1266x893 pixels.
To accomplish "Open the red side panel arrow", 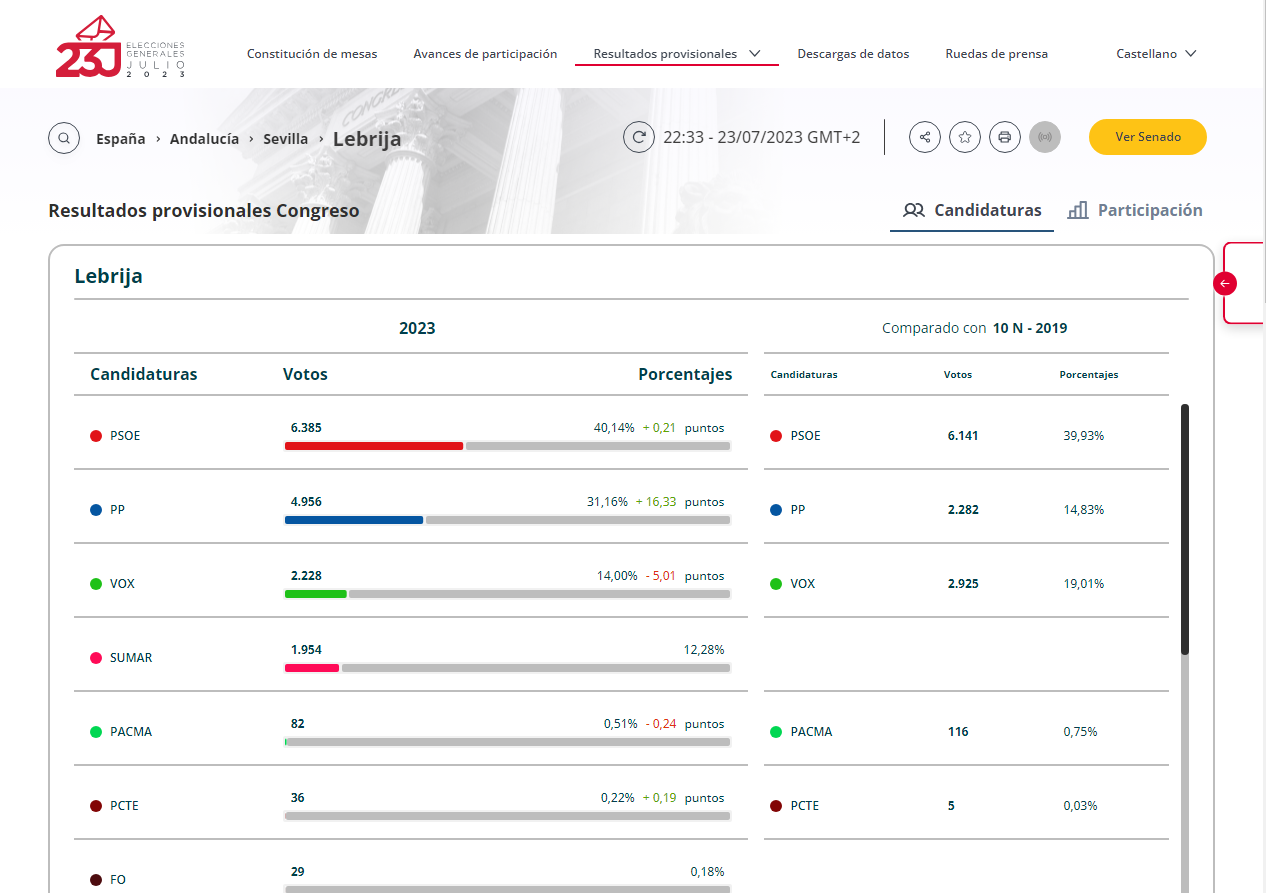I will 1225,283.
